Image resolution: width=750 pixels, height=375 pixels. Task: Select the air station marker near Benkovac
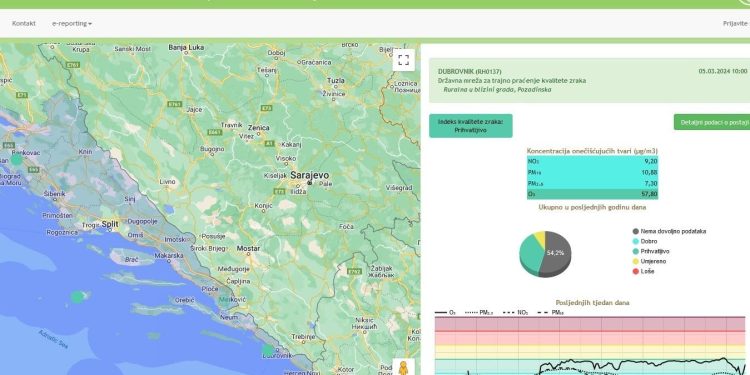click(x=17, y=160)
